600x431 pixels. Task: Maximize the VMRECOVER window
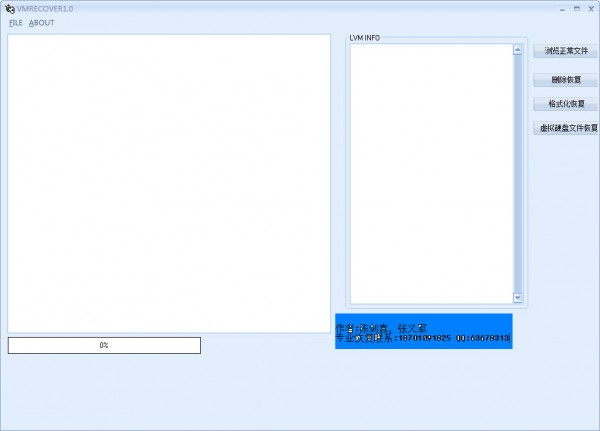577,9
